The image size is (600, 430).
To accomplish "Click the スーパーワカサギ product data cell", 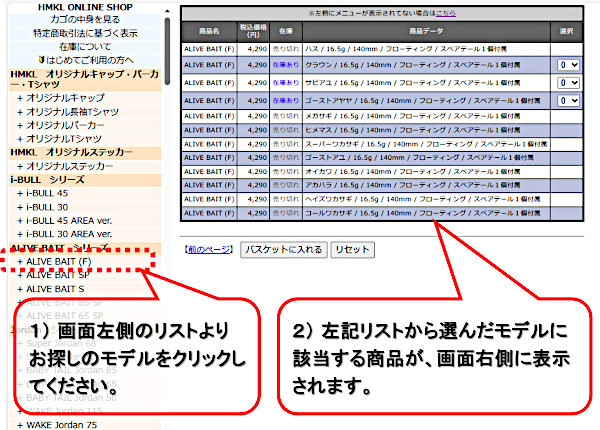I will [x=426, y=144].
